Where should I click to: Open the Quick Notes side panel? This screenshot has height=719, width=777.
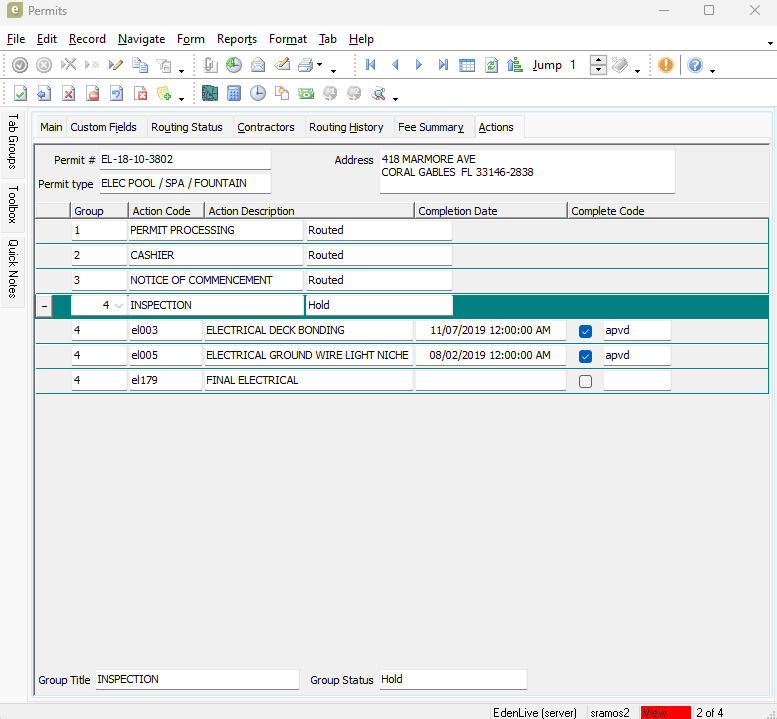pyautogui.click(x=13, y=268)
